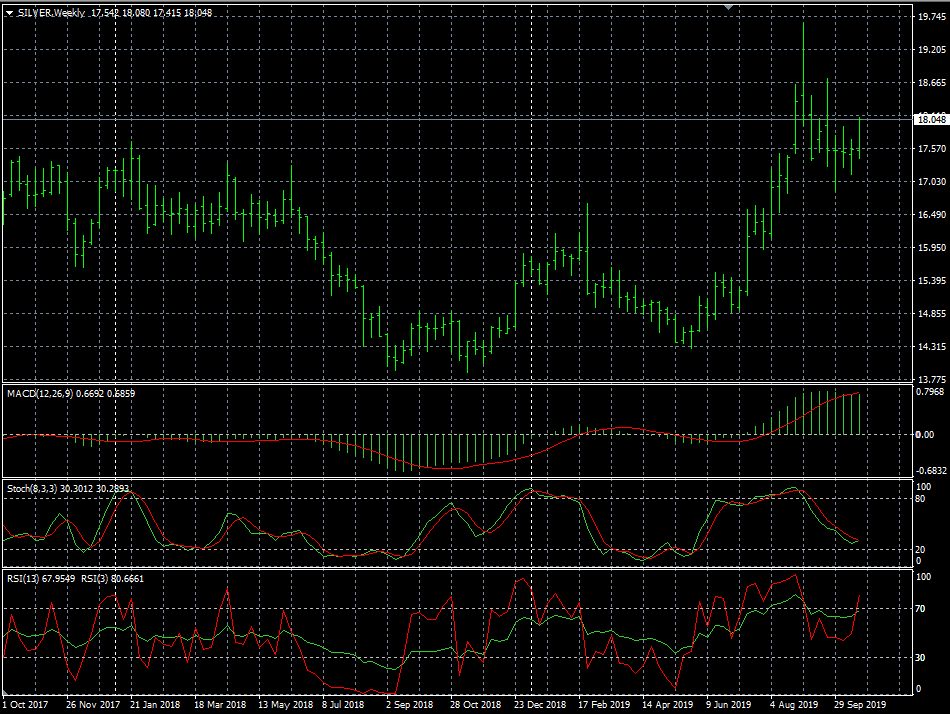Click the 13.775 price scale label

[x=931, y=380]
